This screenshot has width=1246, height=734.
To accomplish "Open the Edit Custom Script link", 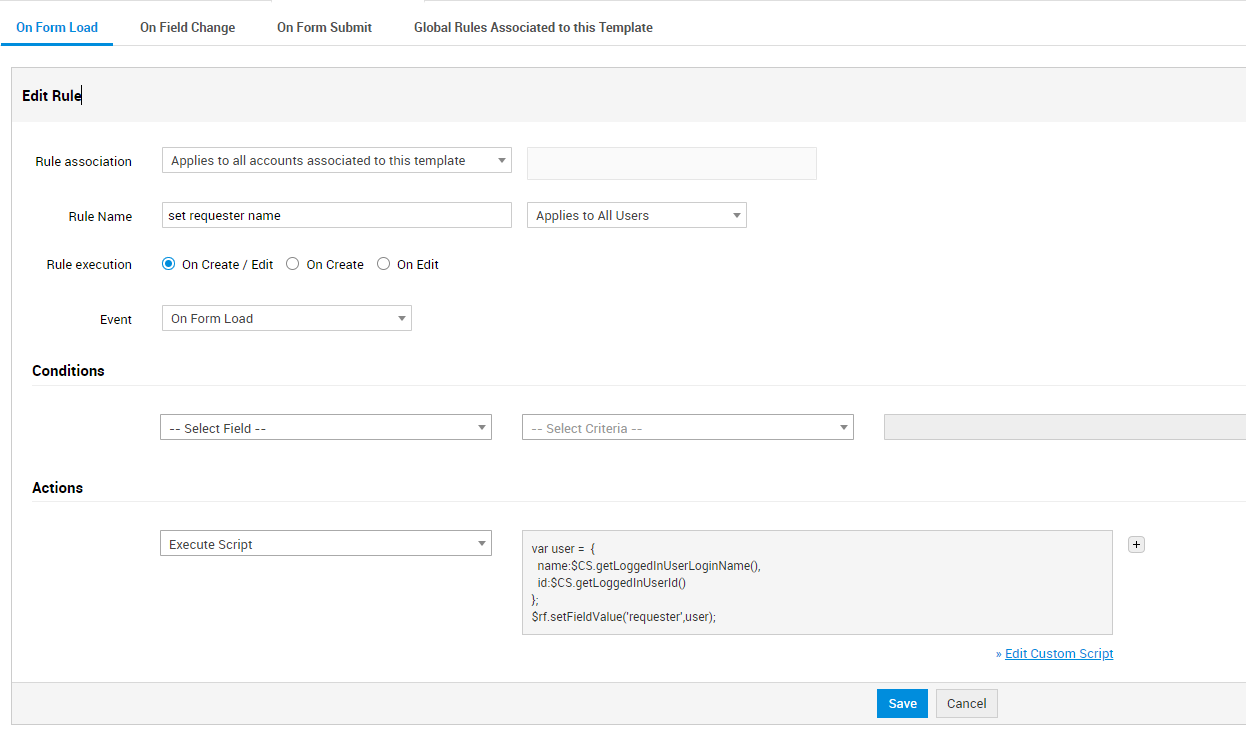I will (x=1058, y=654).
